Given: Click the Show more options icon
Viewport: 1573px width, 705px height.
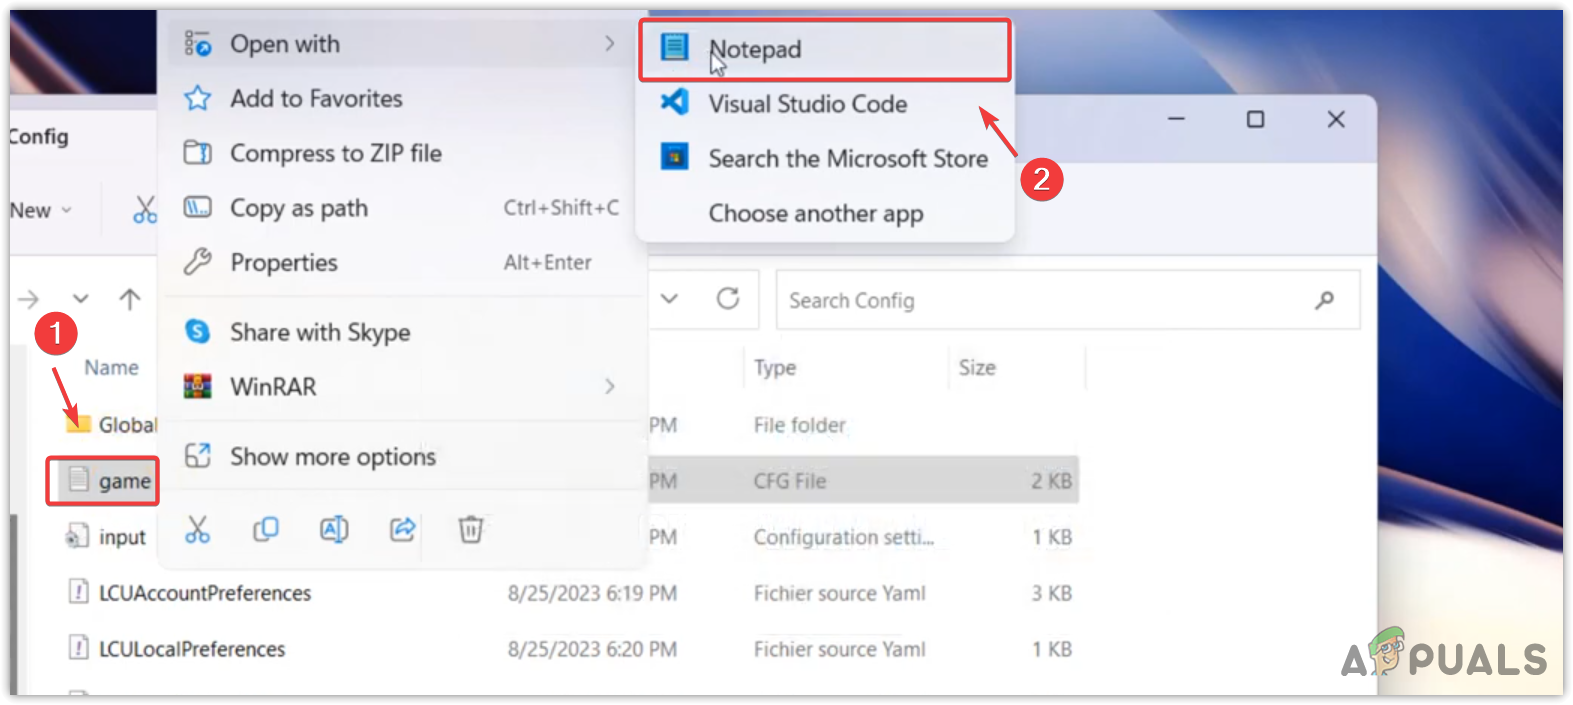Looking at the screenshot, I should point(197,455).
